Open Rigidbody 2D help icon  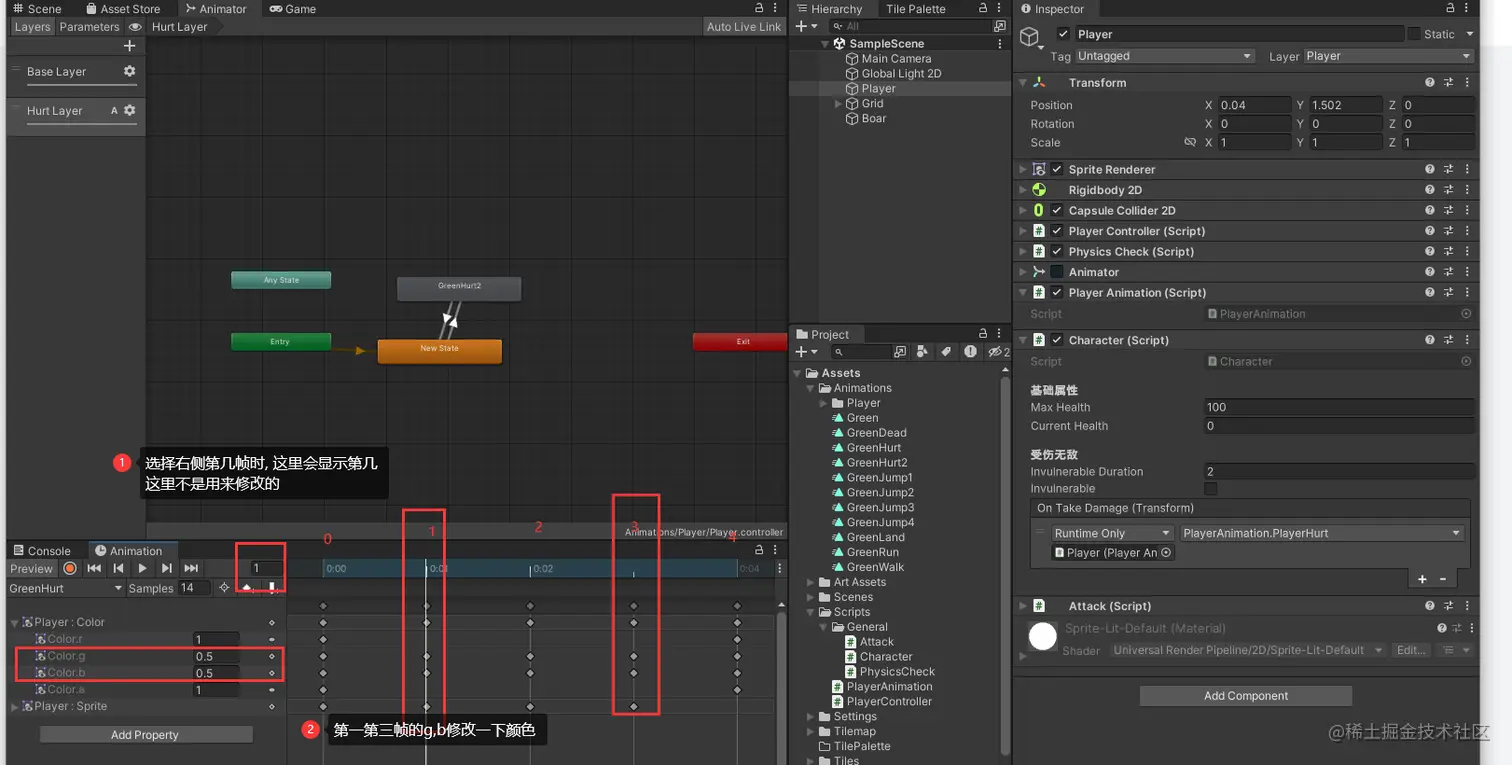coord(1430,190)
